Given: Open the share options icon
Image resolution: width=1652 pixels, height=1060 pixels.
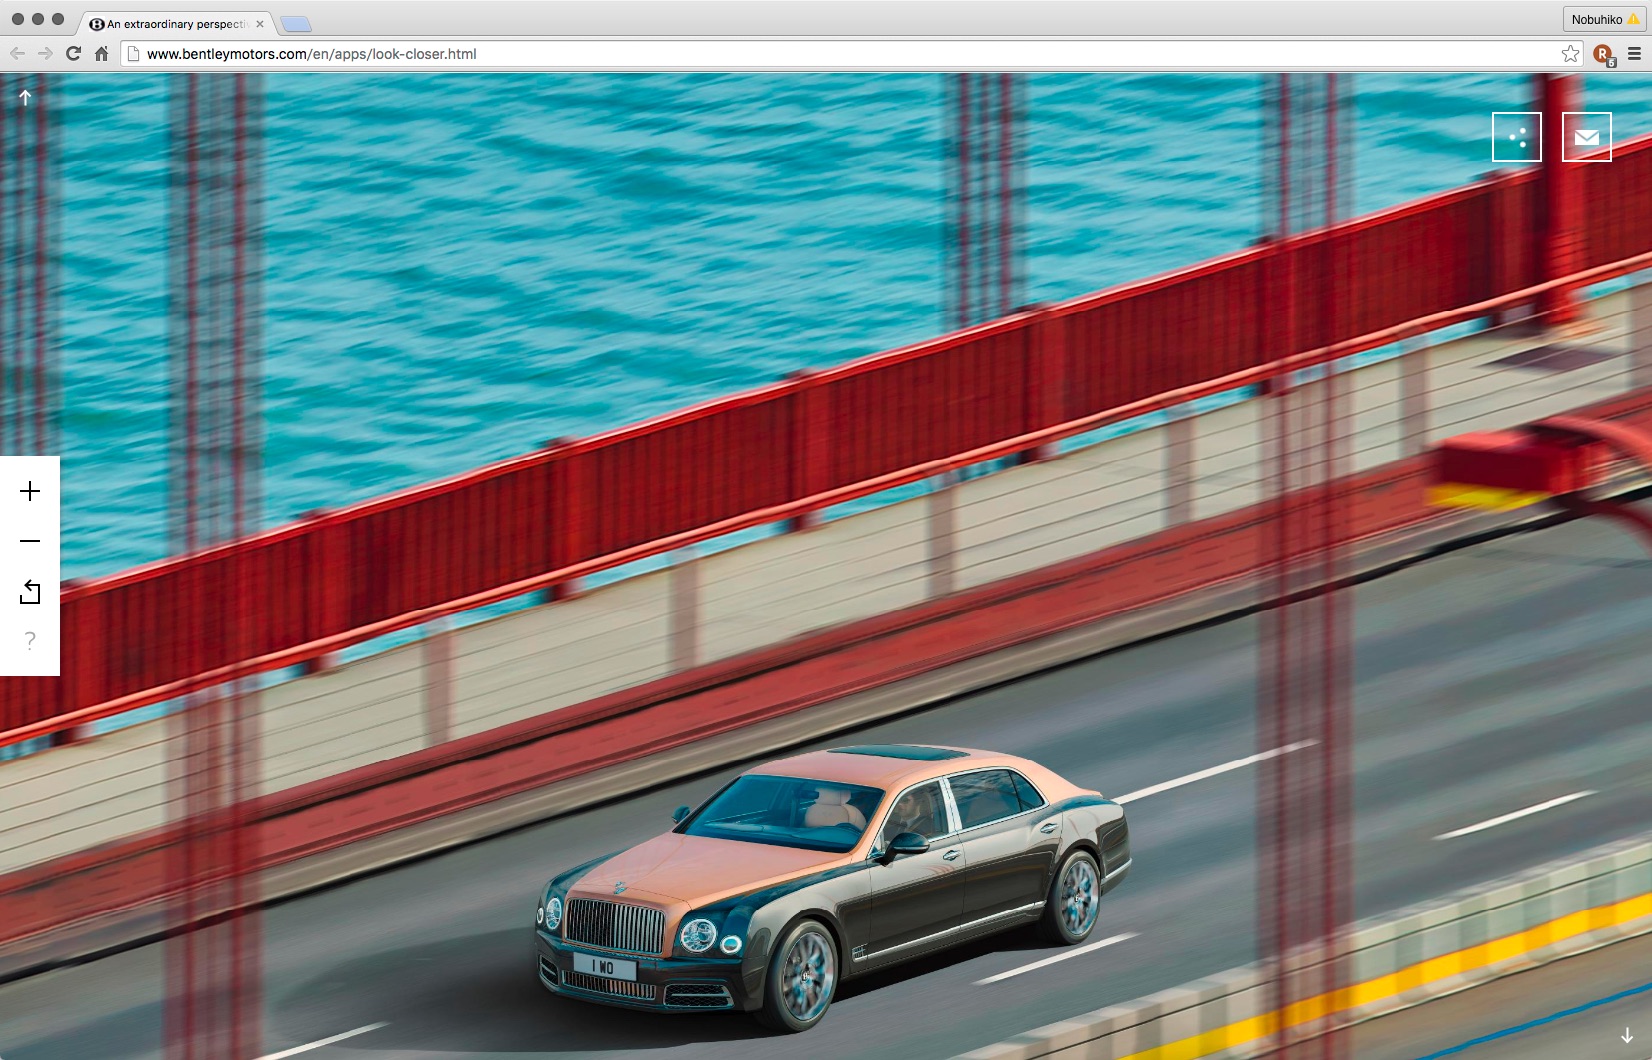Looking at the screenshot, I should coord(1516,137).
